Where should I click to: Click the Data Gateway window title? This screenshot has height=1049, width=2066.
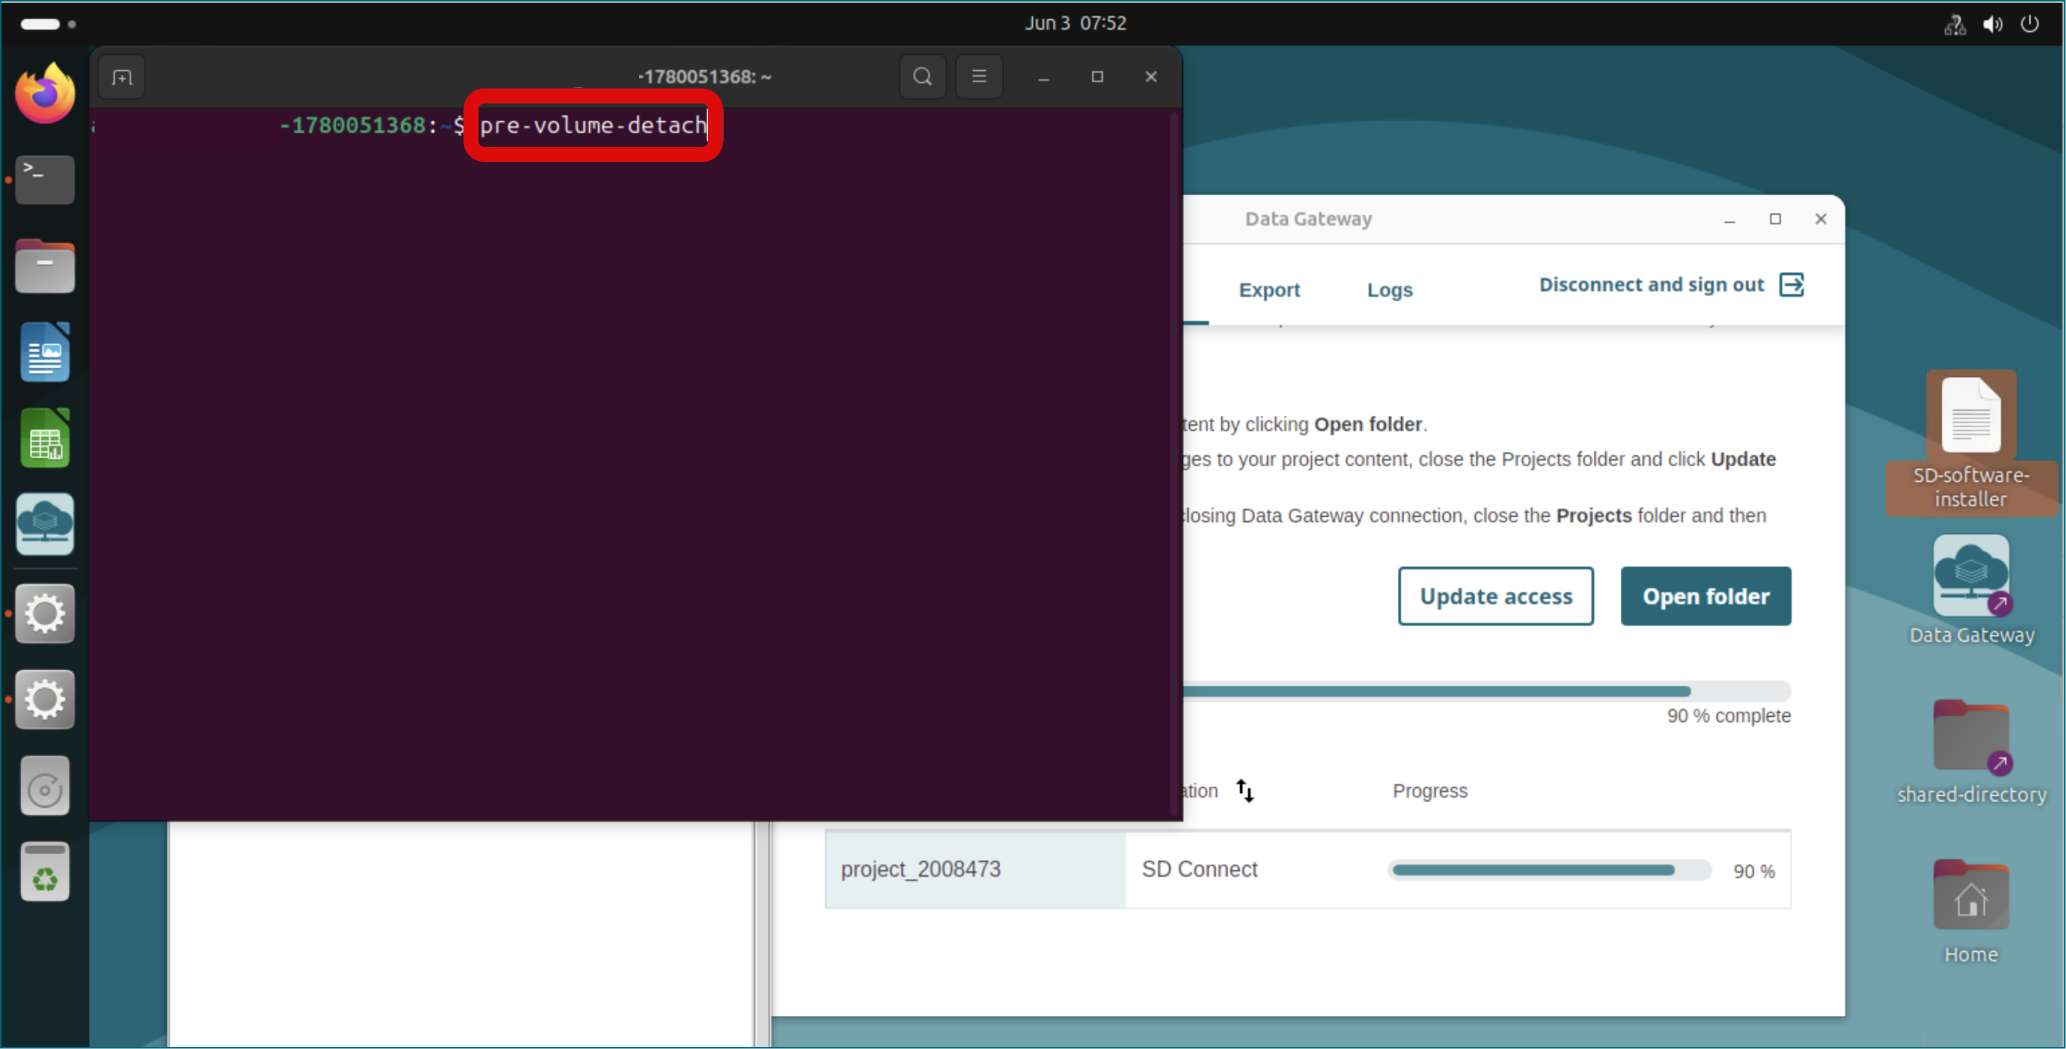click(1308, 219)
